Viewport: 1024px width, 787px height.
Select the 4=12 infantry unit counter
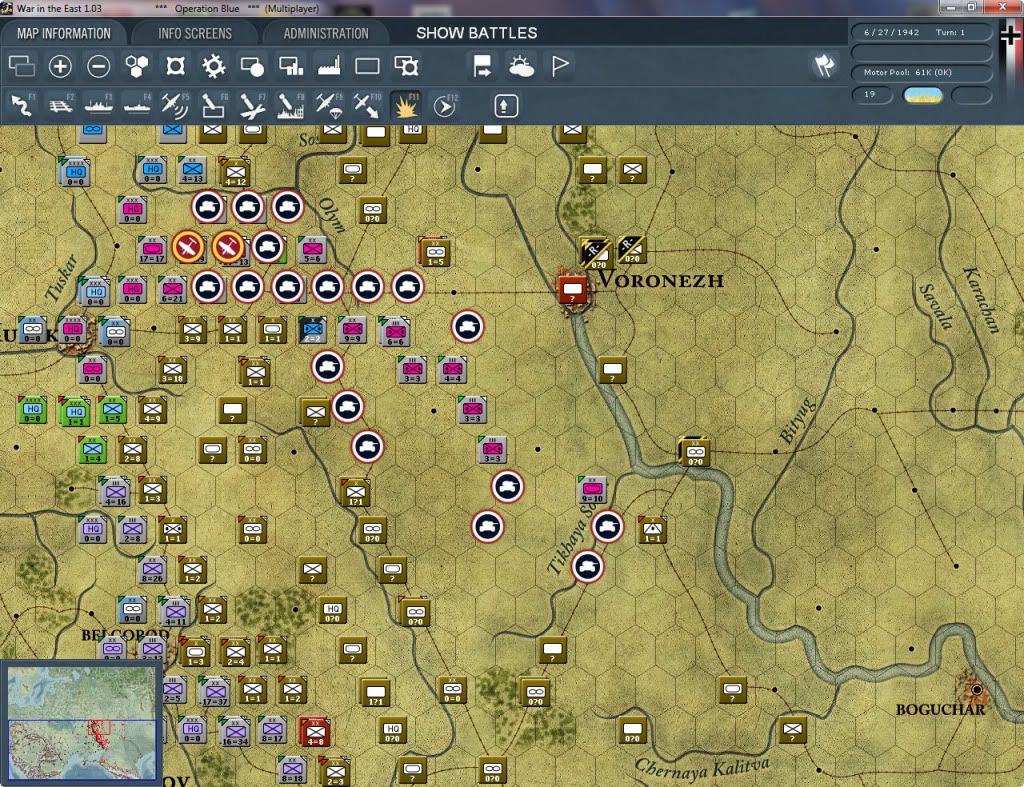235,172
